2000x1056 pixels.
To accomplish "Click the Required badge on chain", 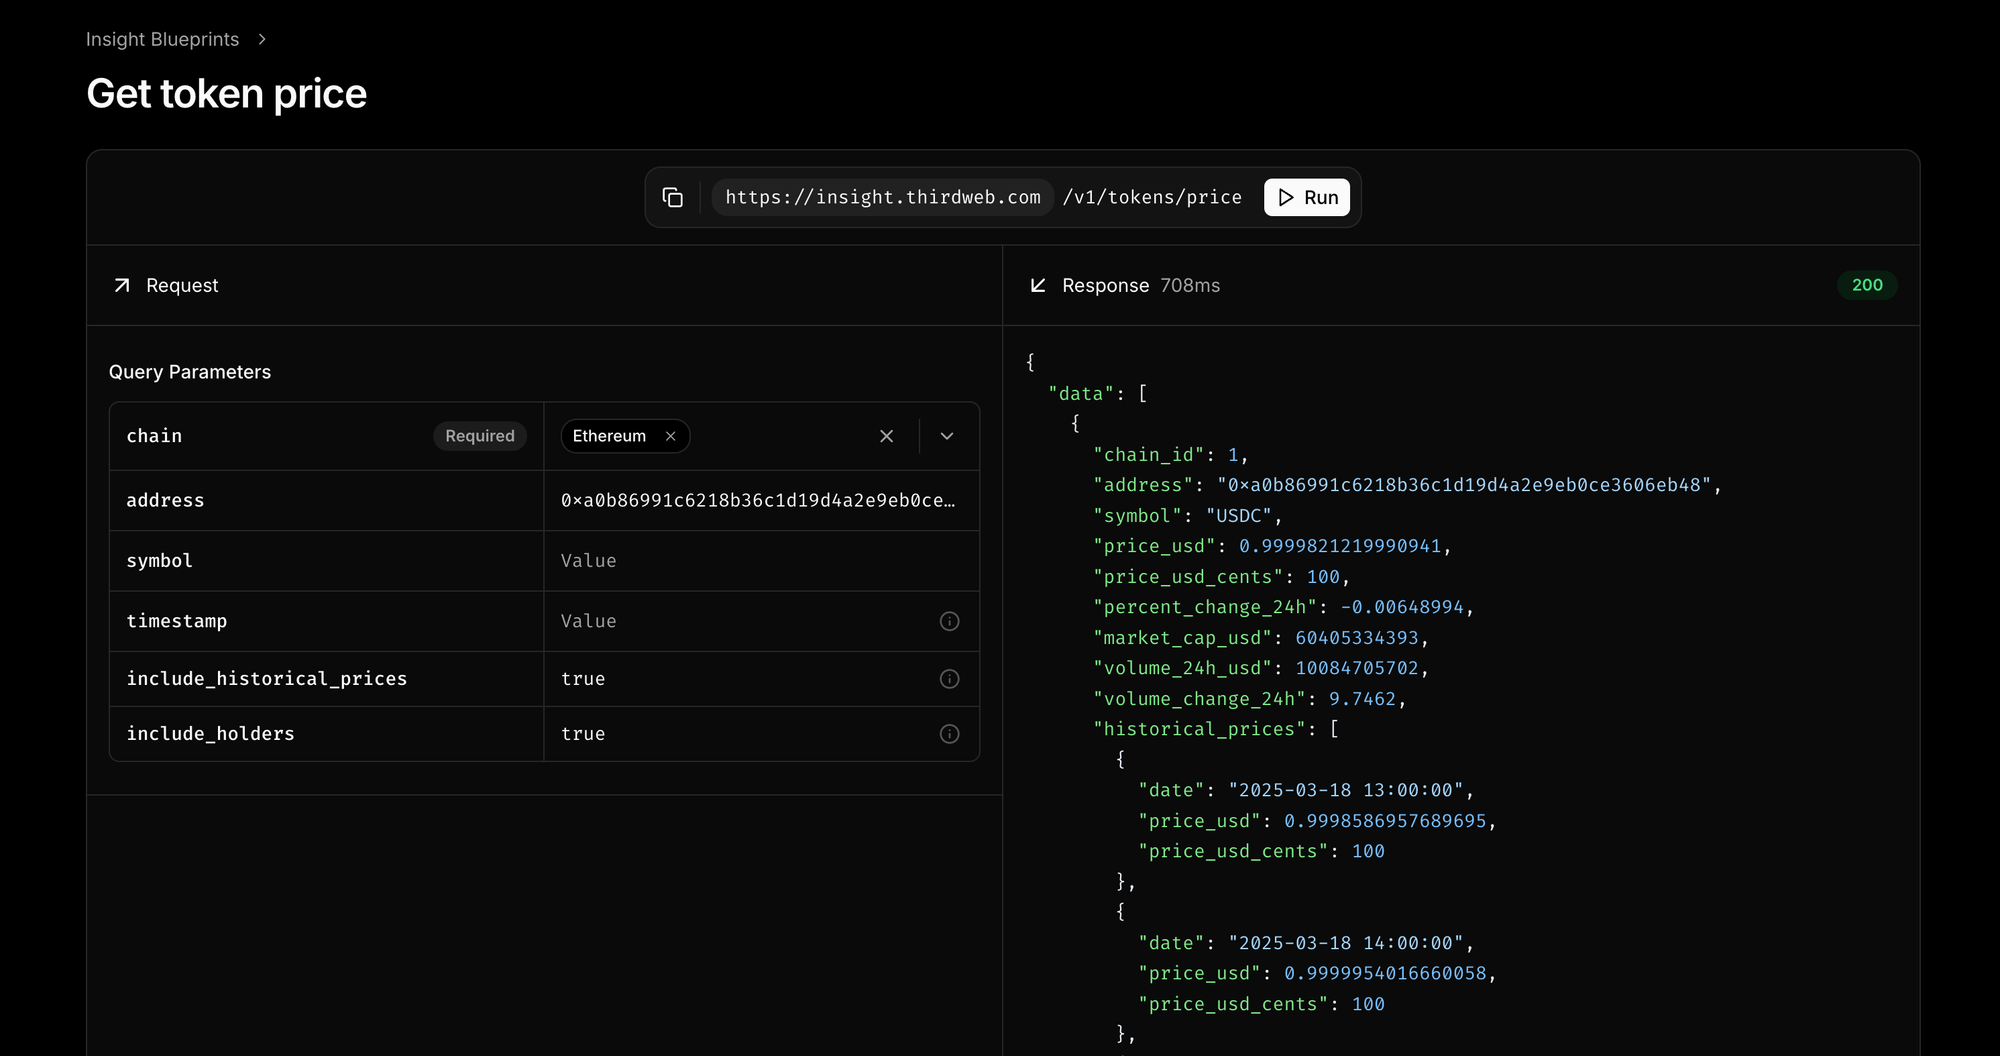I will 480,436.
